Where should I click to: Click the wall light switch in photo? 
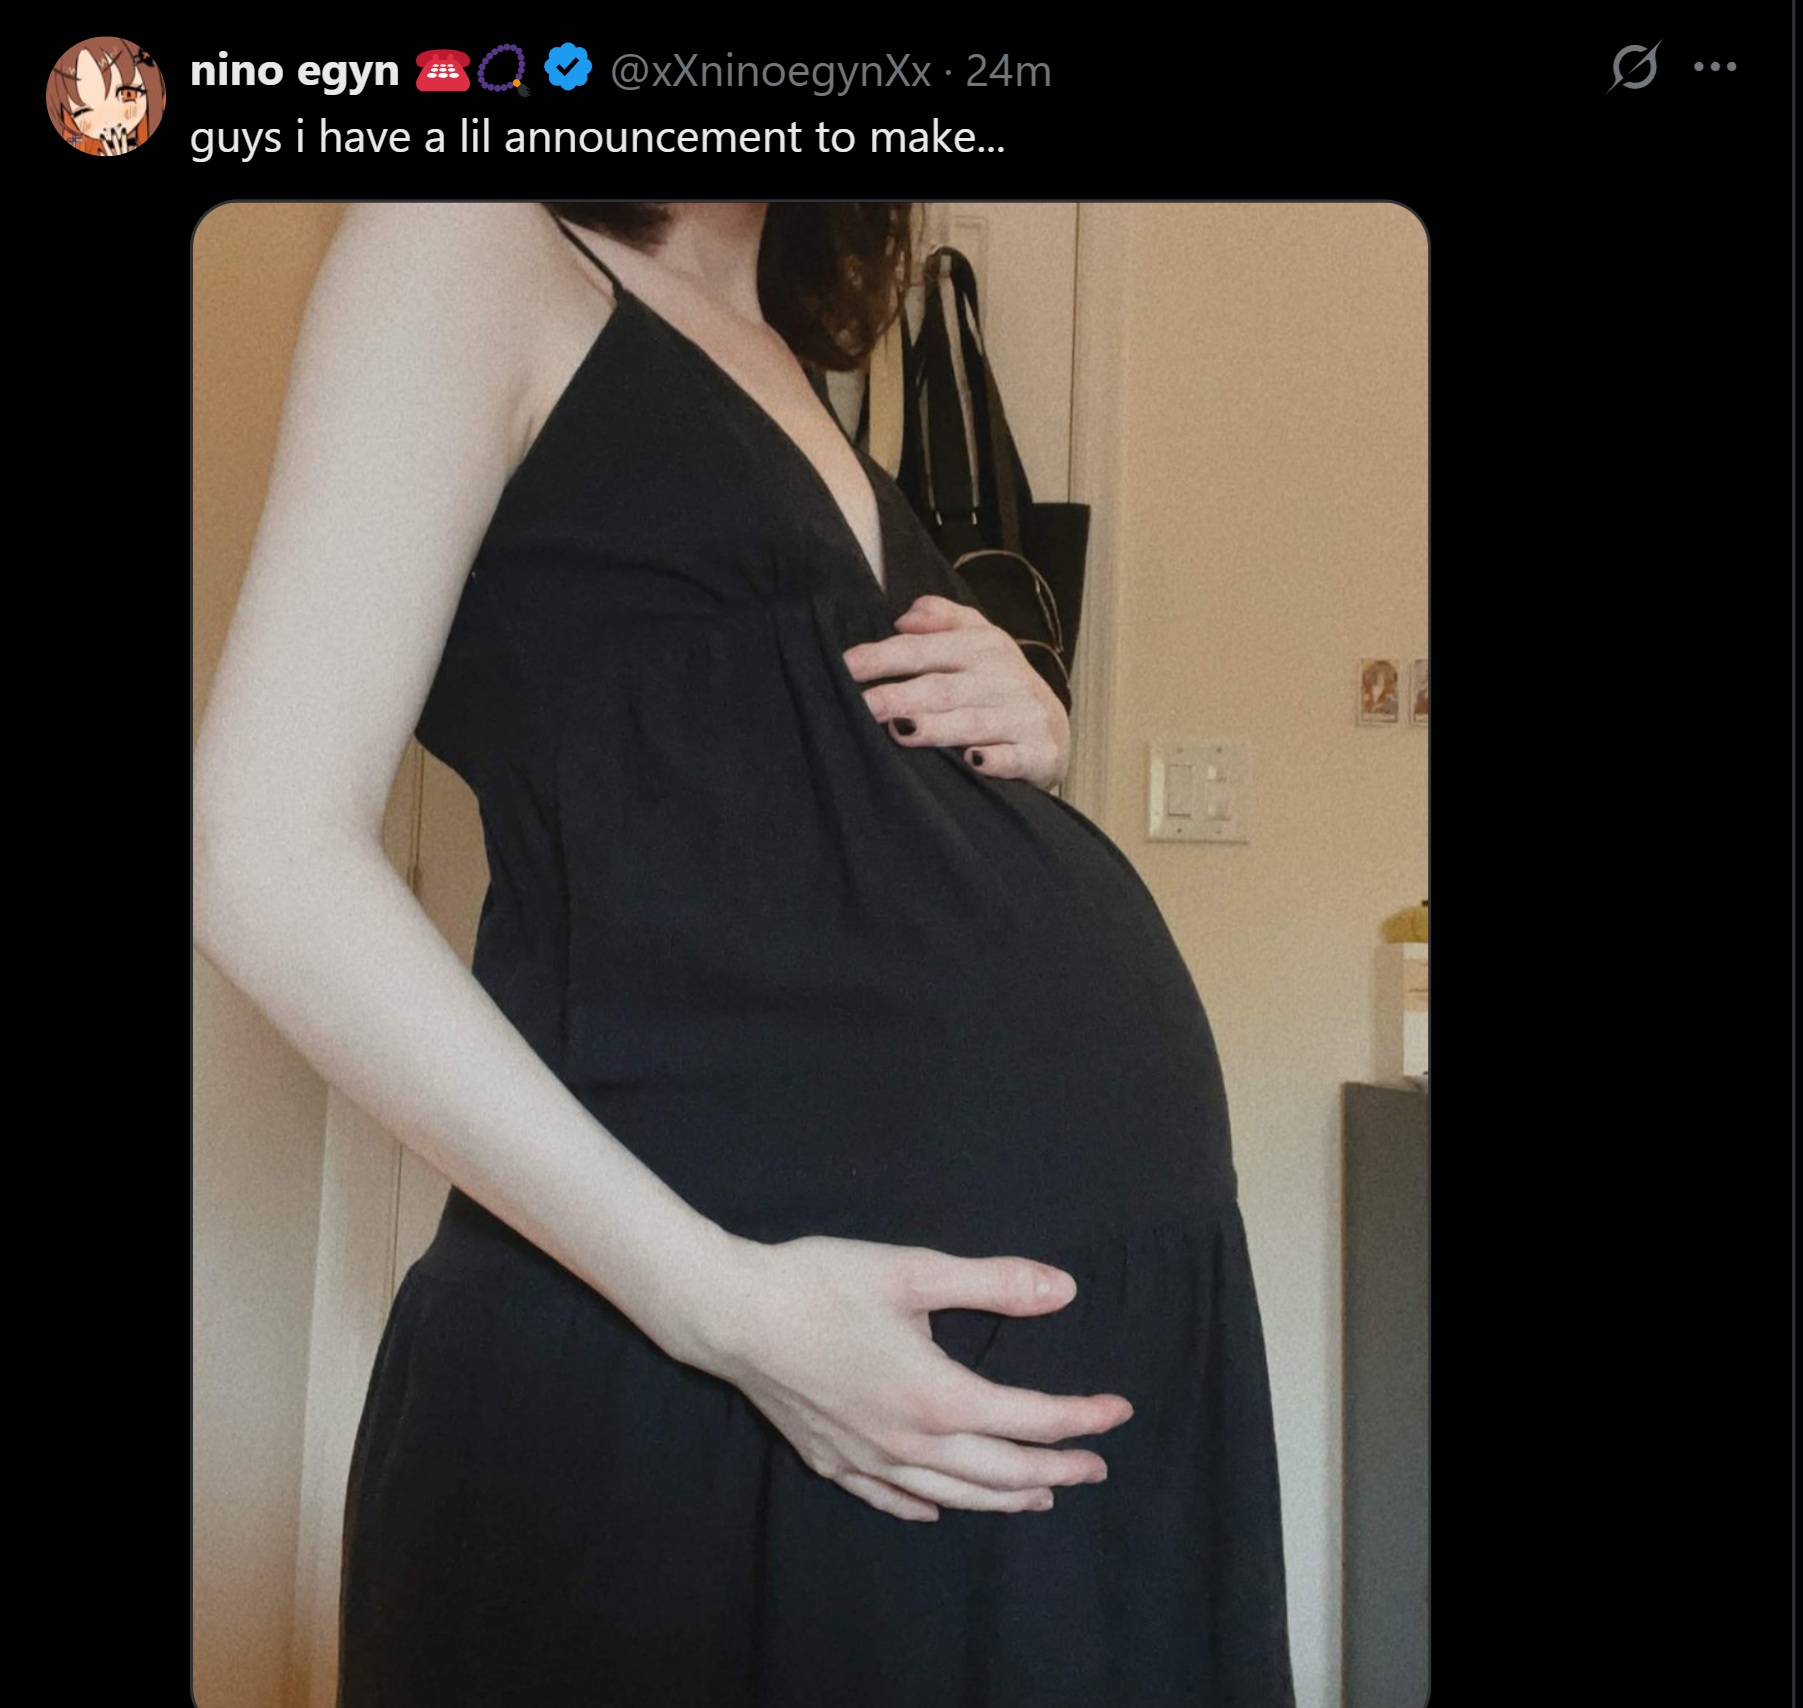tap(1197, 790)
